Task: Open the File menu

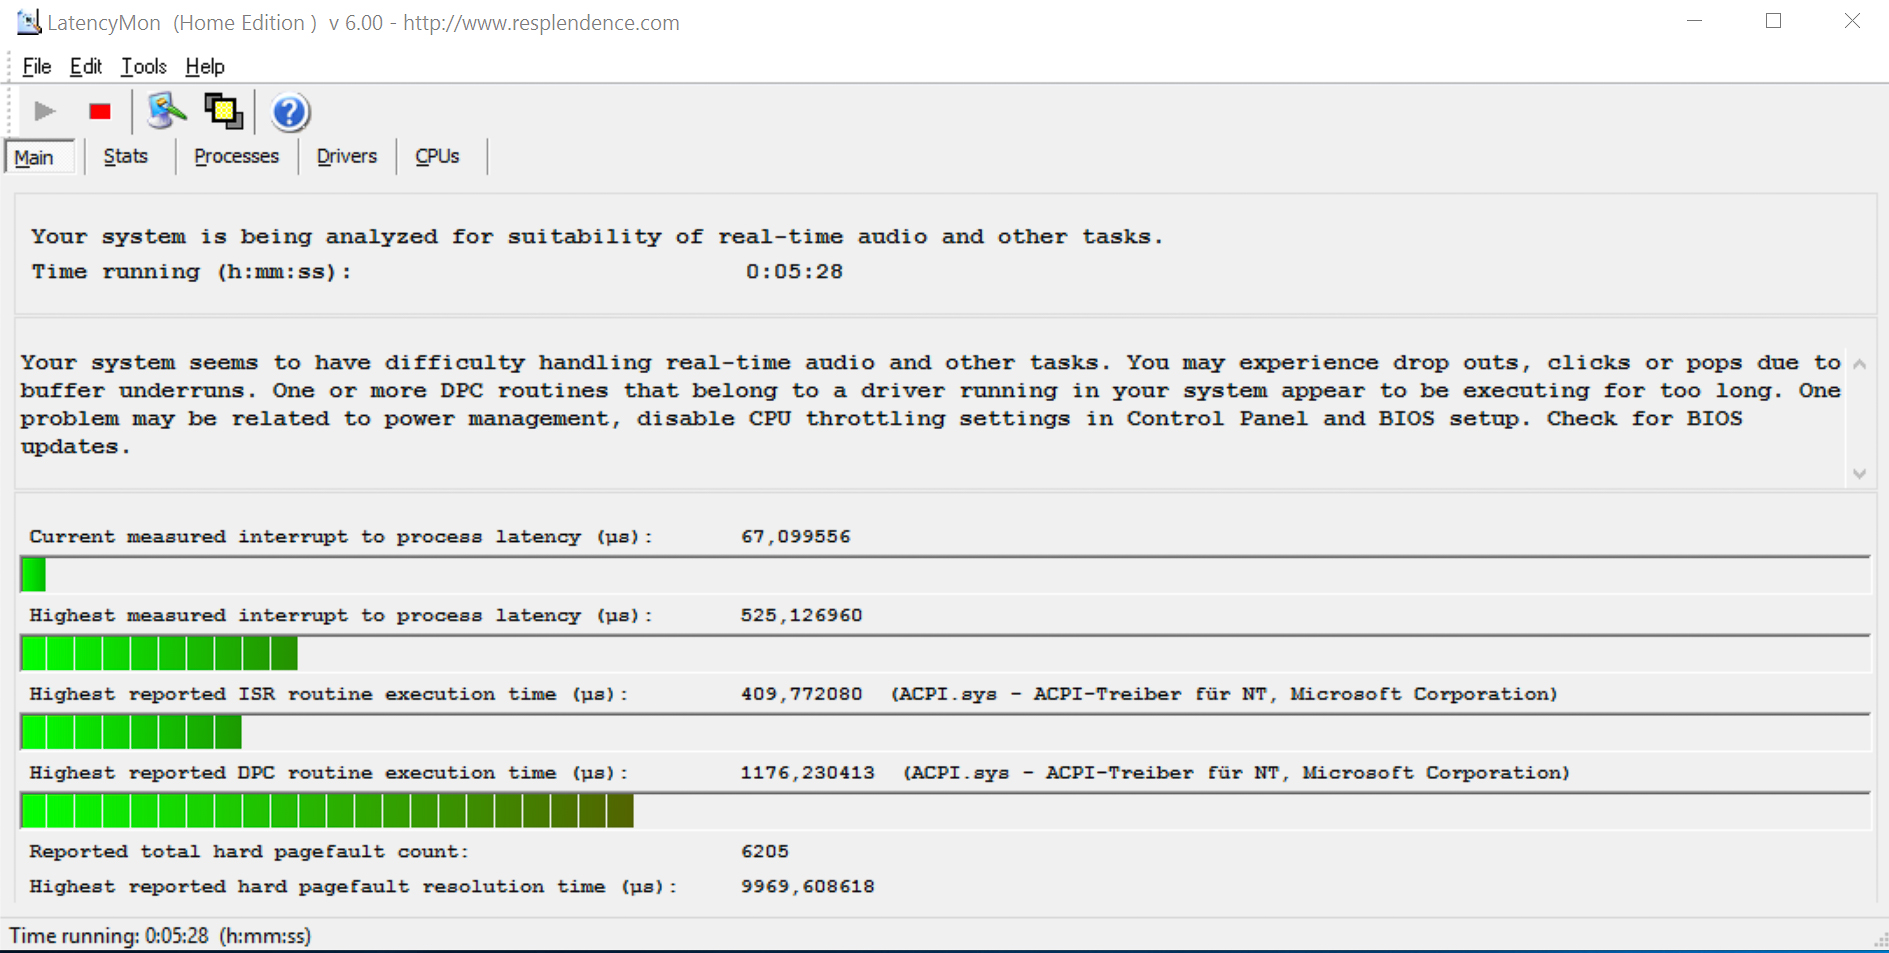Action: tap(37, 66)
